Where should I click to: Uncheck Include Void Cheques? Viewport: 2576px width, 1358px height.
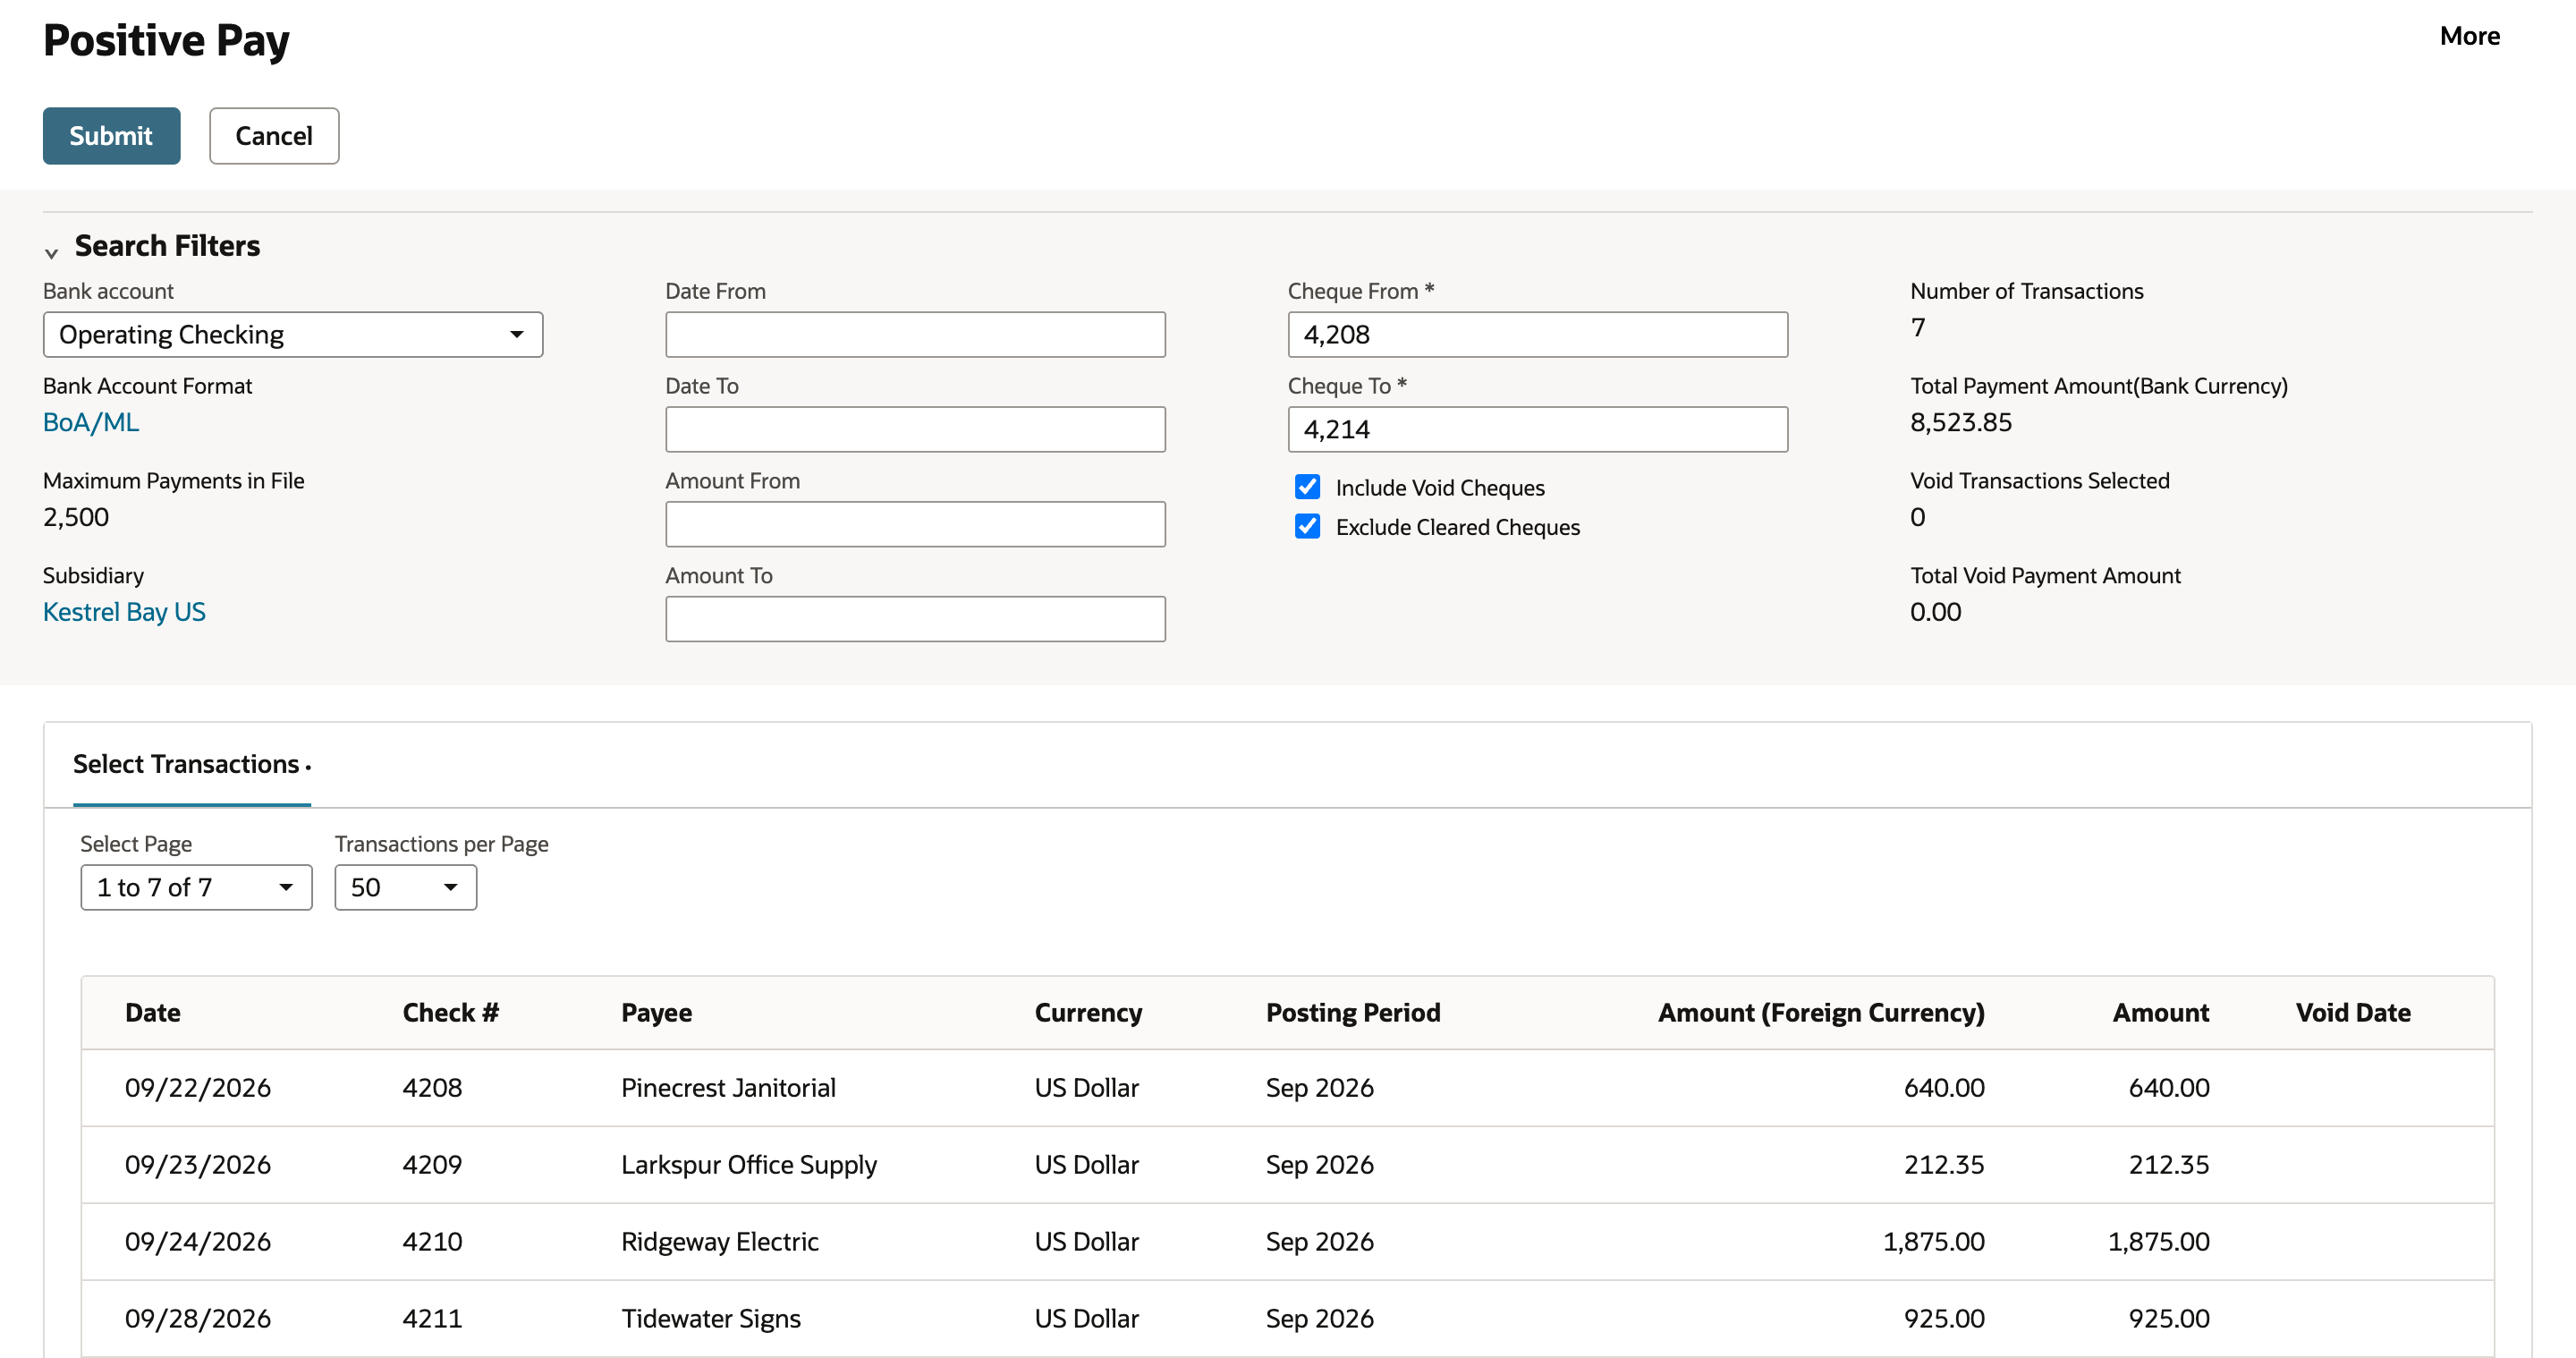pyautogui.click(x=1307, y=487)
